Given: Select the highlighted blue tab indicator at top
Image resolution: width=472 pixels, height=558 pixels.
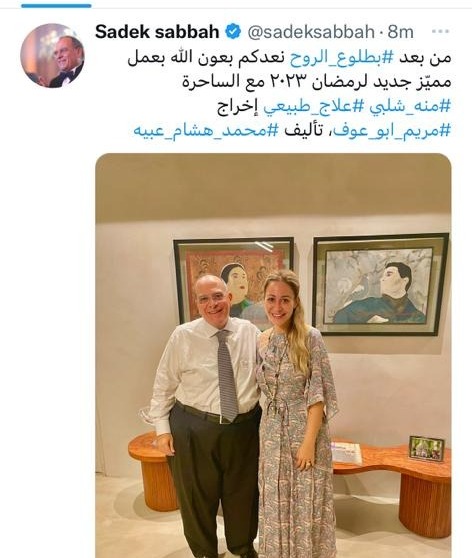Looking at the screenshot, I should coord(56,5).
